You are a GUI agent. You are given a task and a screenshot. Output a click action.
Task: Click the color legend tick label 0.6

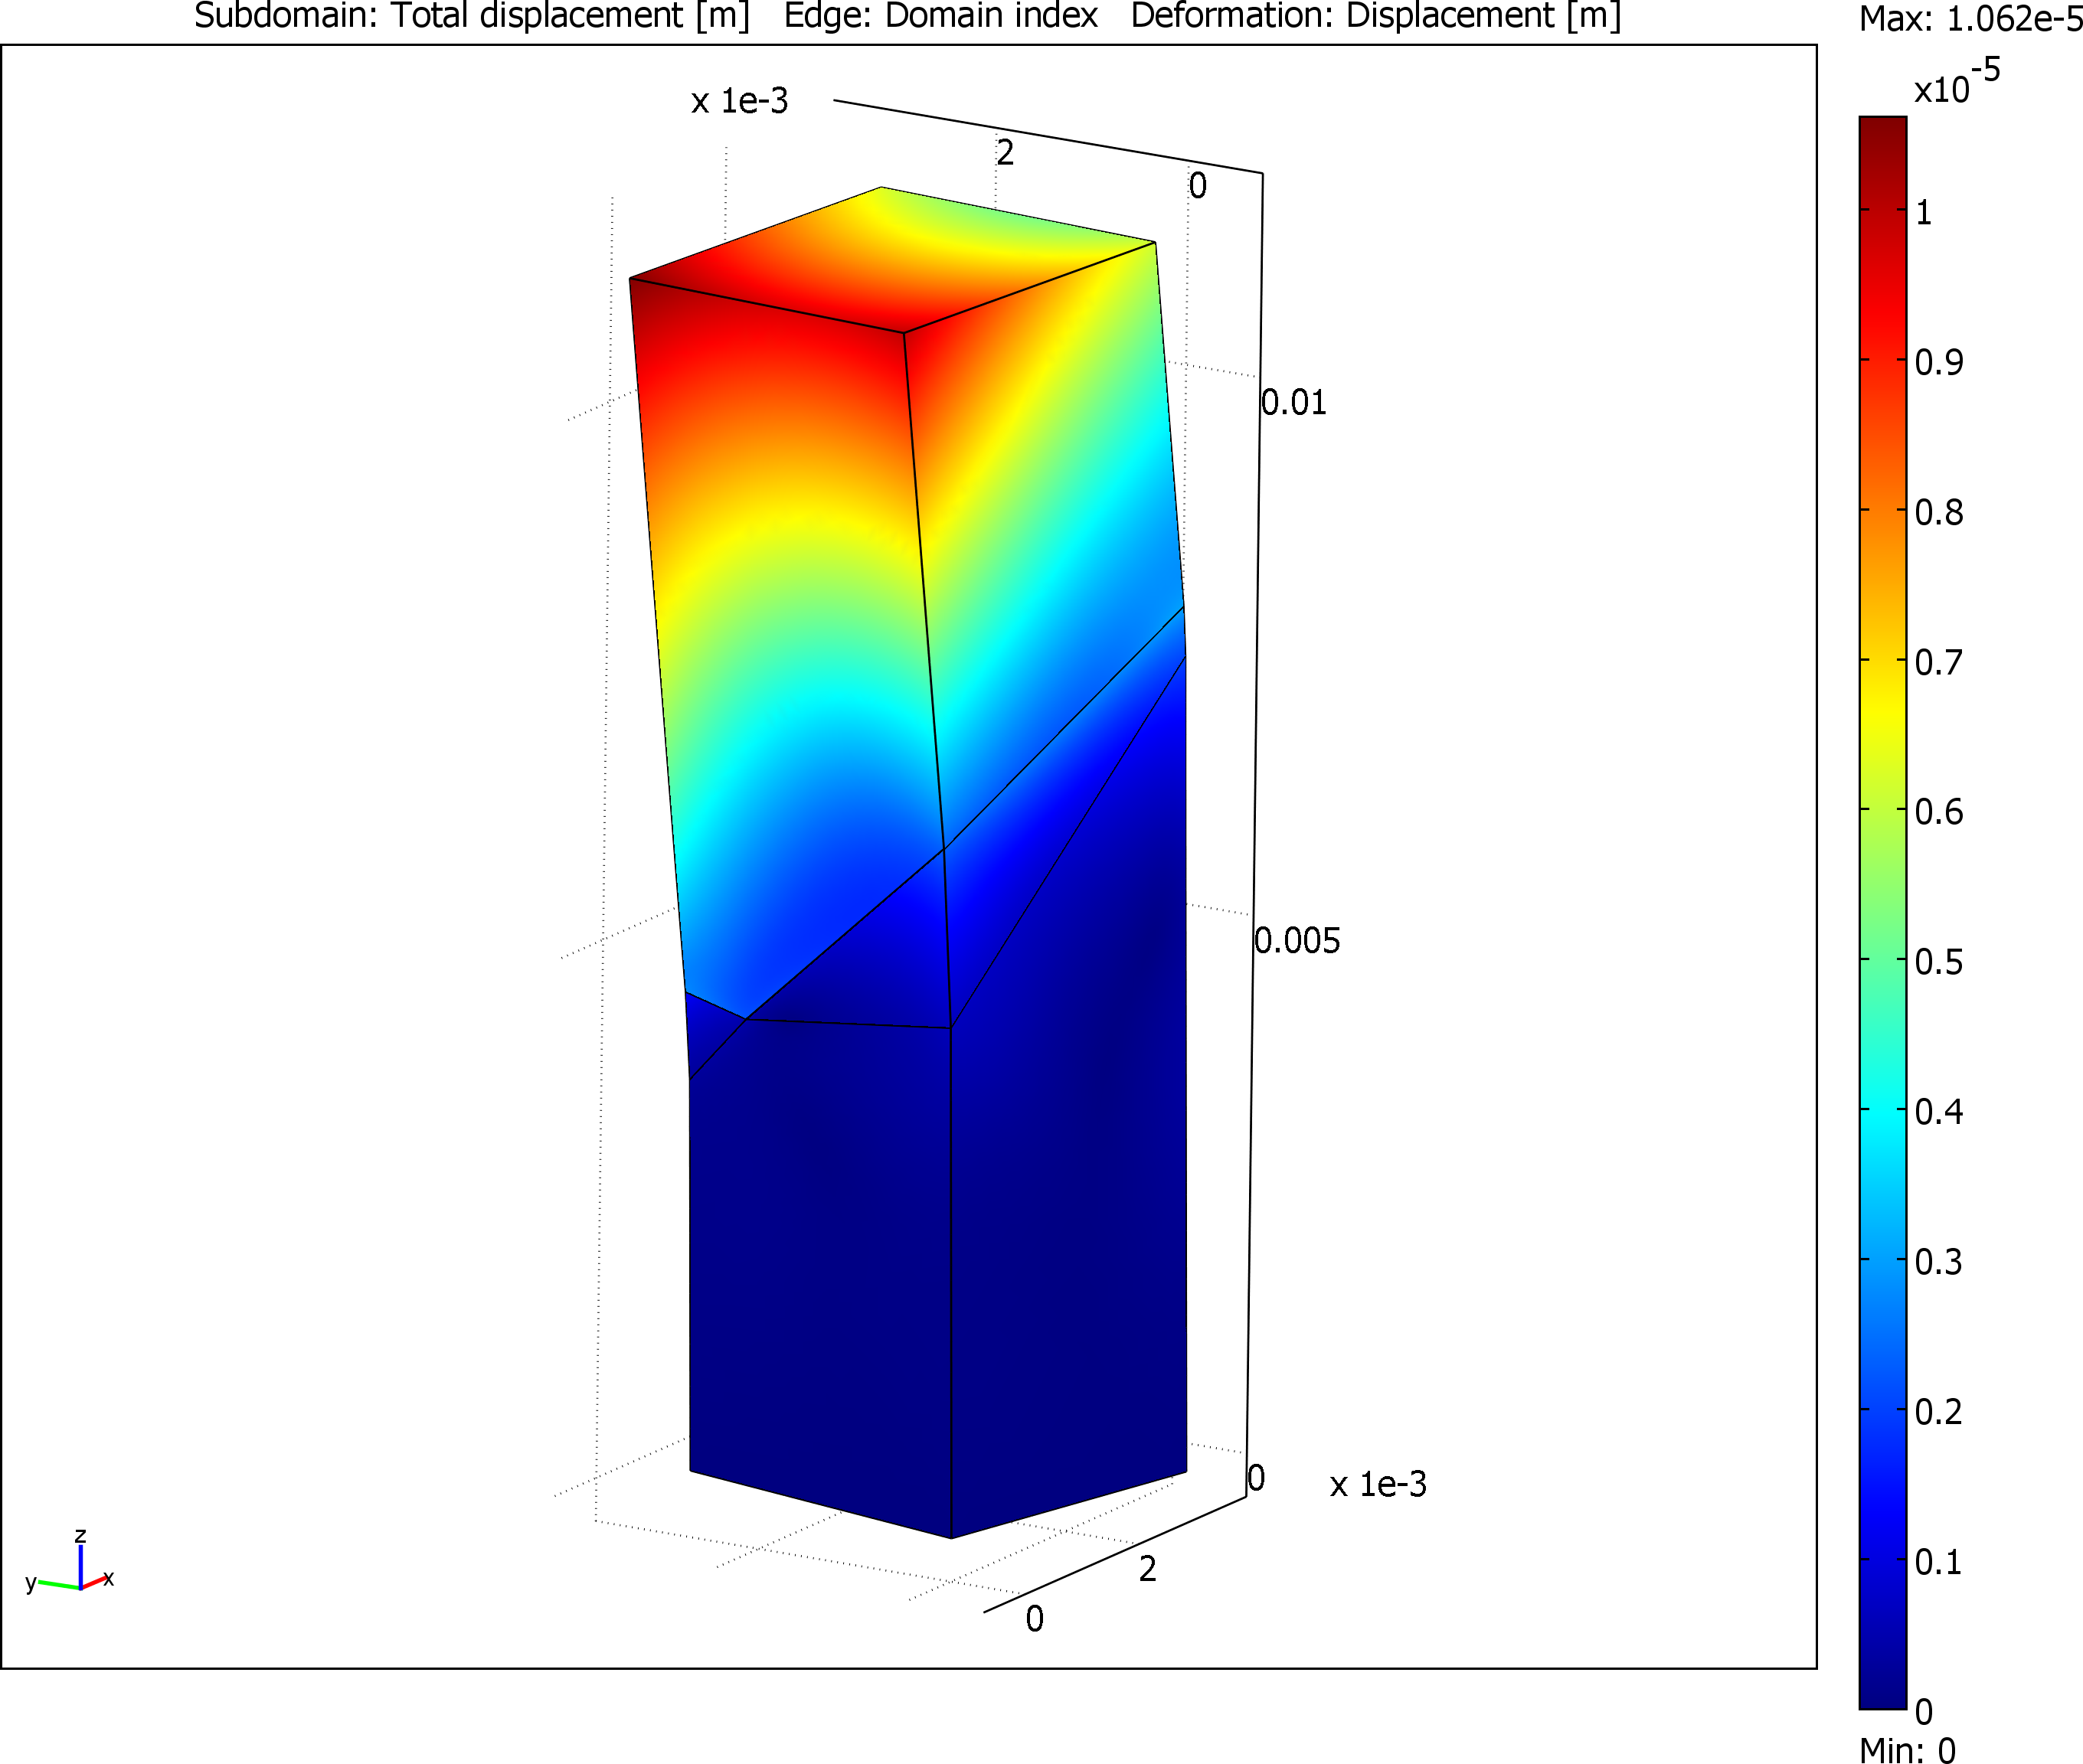[1938, 811]
